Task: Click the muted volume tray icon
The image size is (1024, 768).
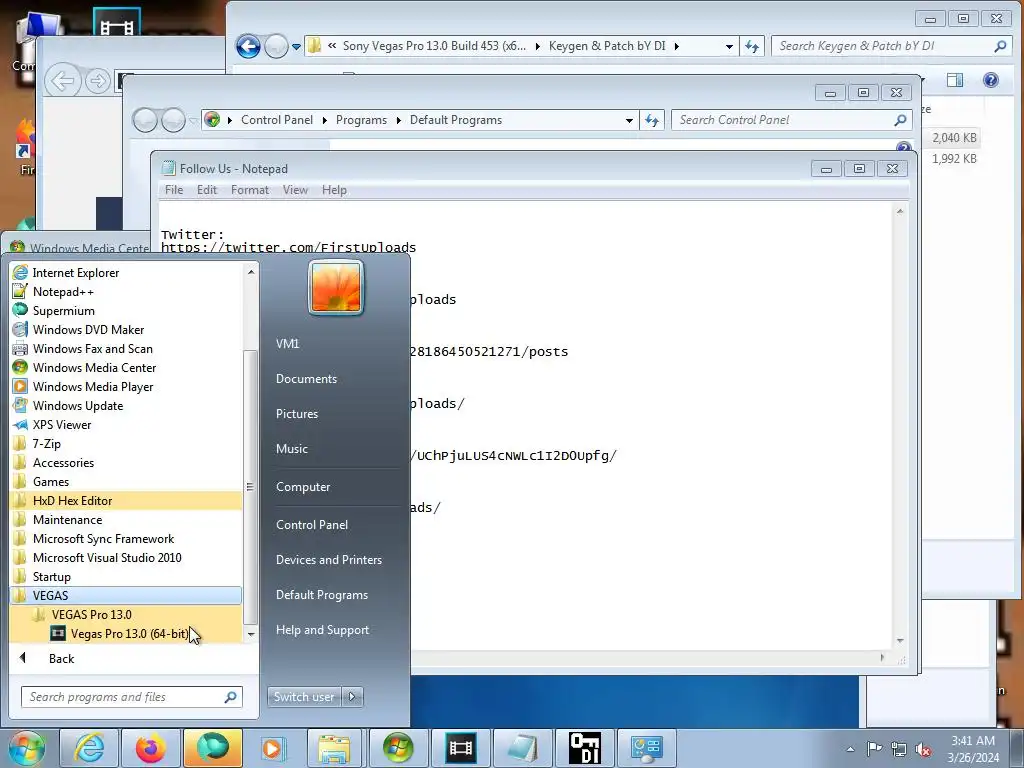Action: [x=923, y=748]
